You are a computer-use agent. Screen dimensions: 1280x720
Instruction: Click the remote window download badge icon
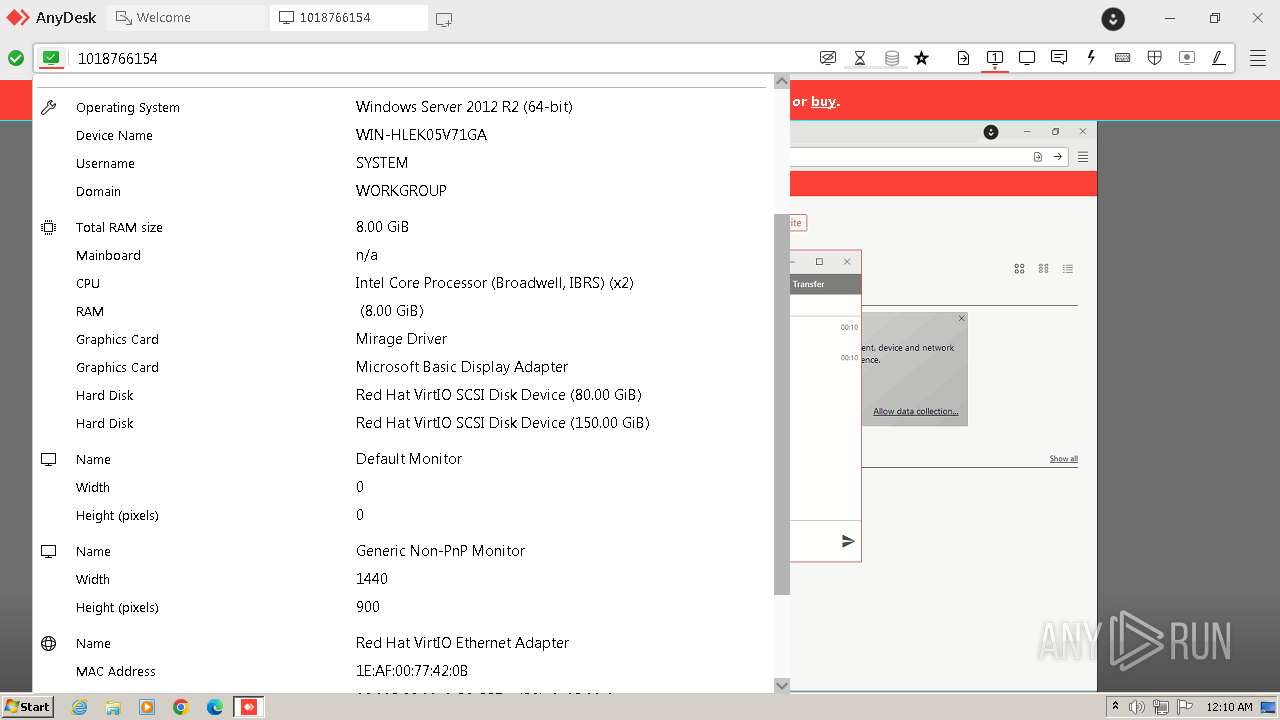tap(990, 132)
